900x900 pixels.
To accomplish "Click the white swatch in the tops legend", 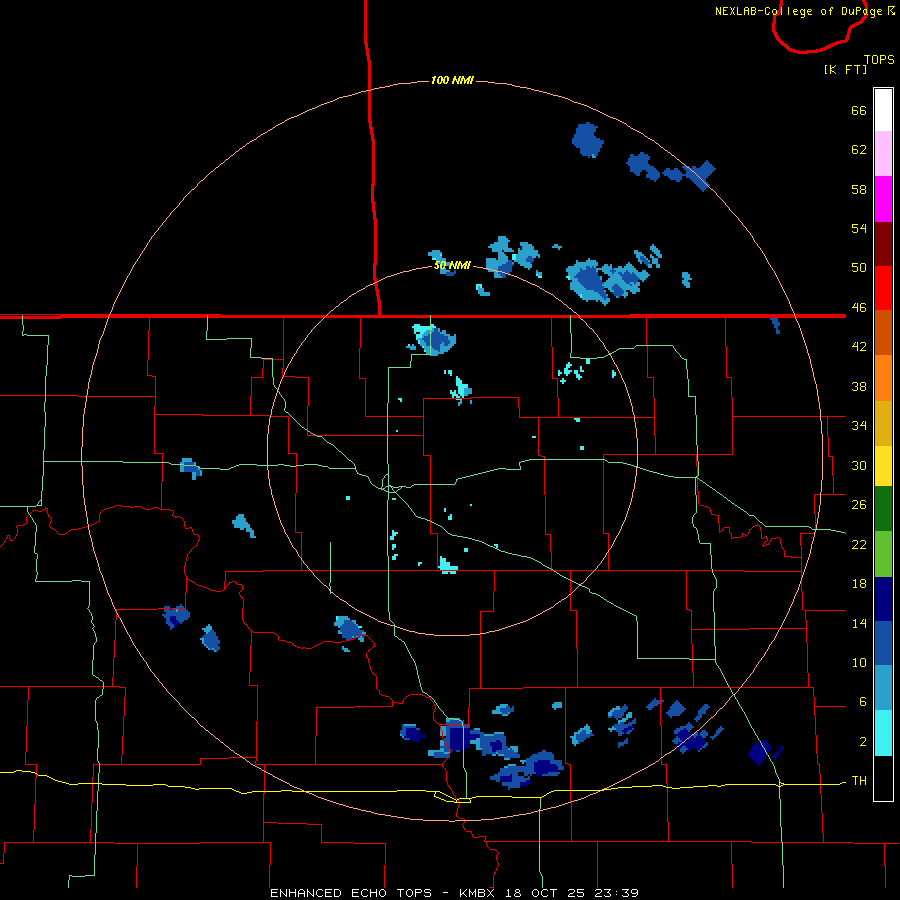I will tap(883, 110).
